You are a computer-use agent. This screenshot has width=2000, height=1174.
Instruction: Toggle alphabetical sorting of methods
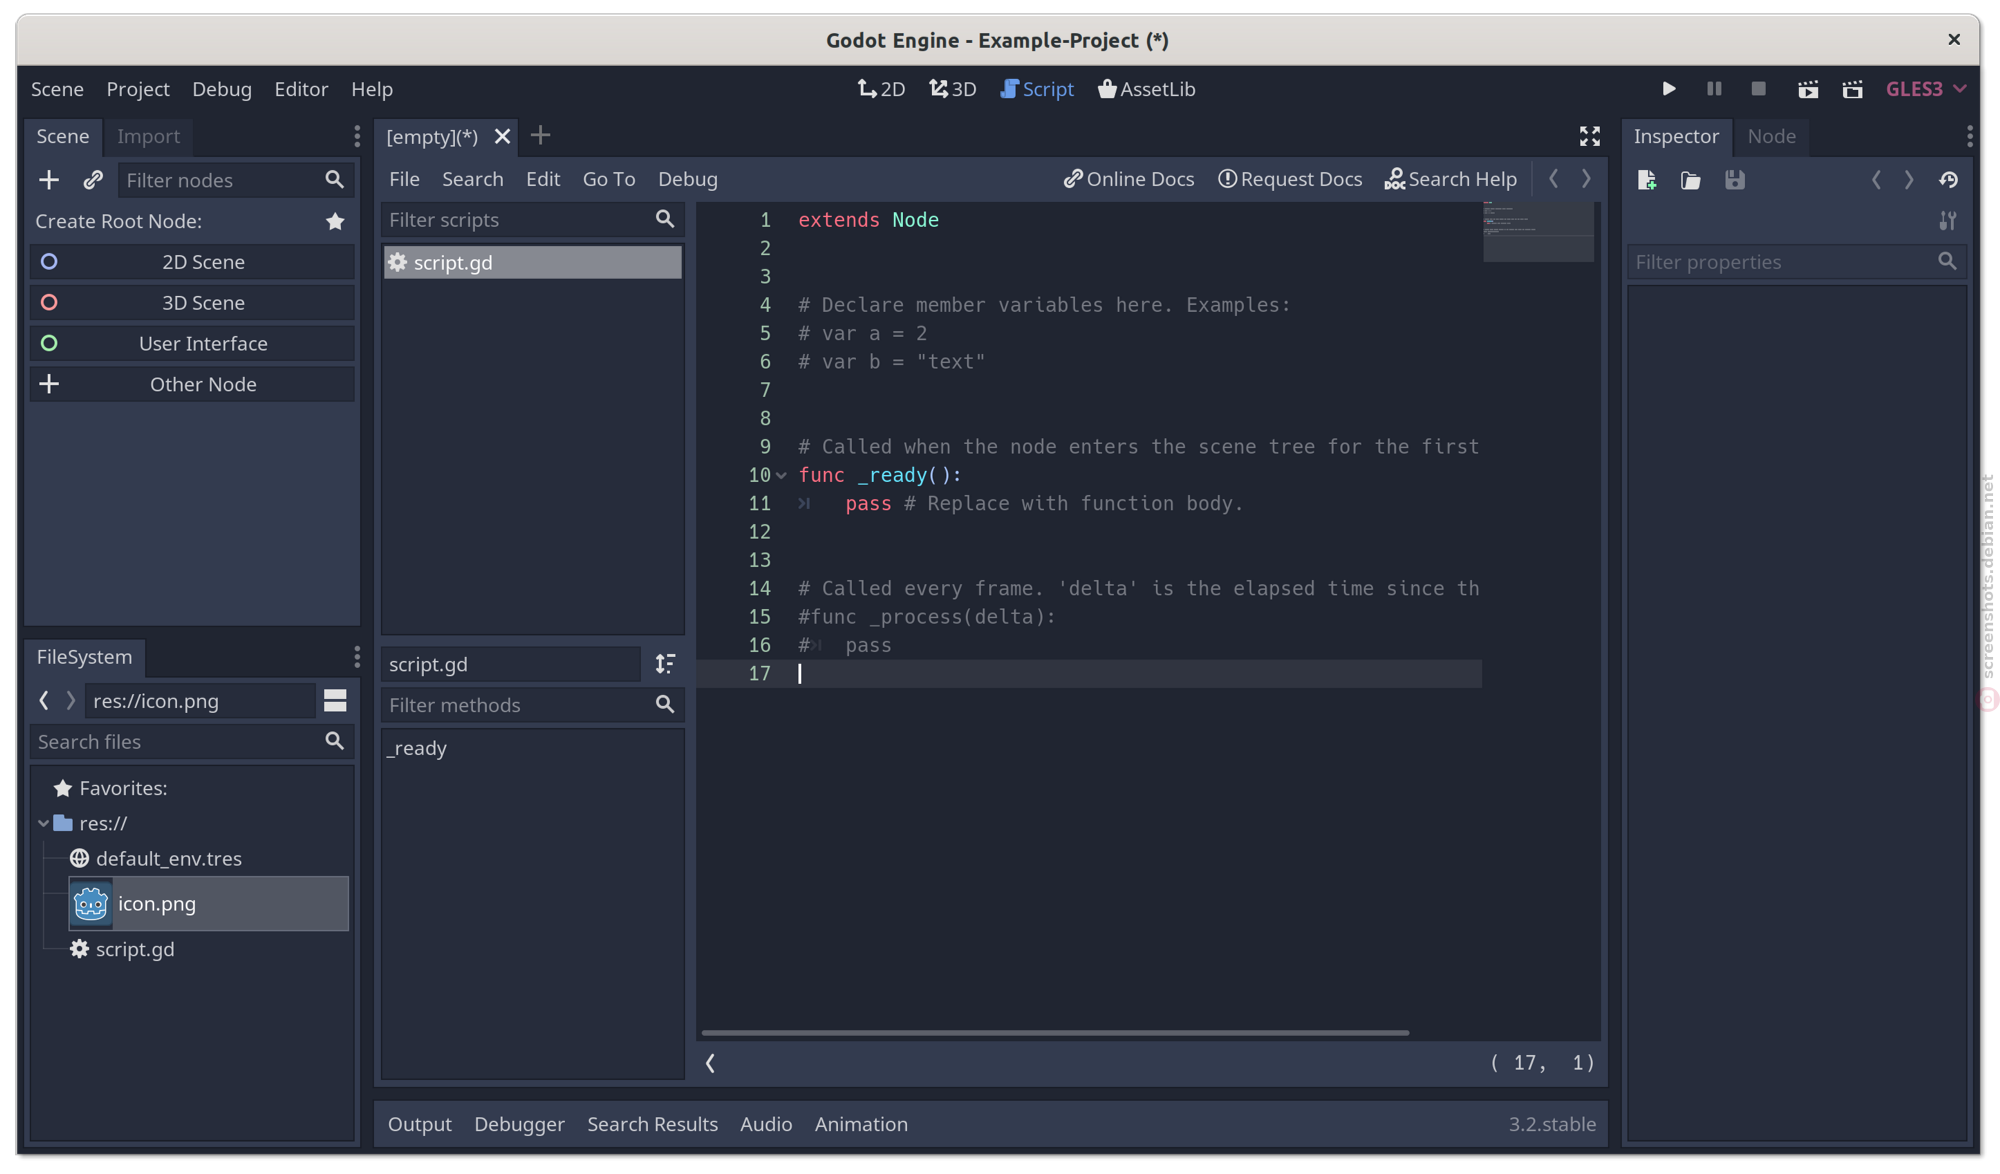[665, 664]
